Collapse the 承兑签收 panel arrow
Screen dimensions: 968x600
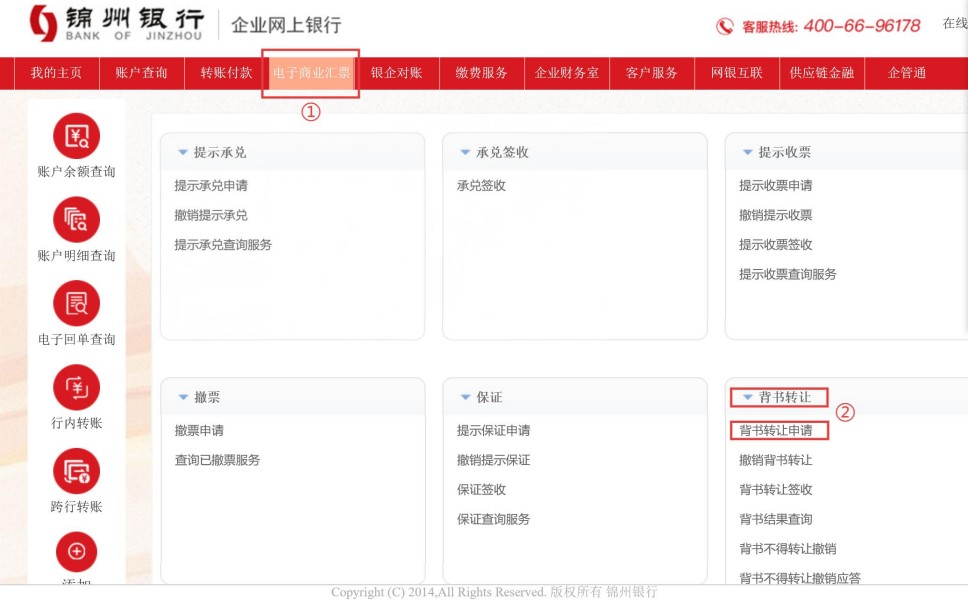tap(465, 153)
